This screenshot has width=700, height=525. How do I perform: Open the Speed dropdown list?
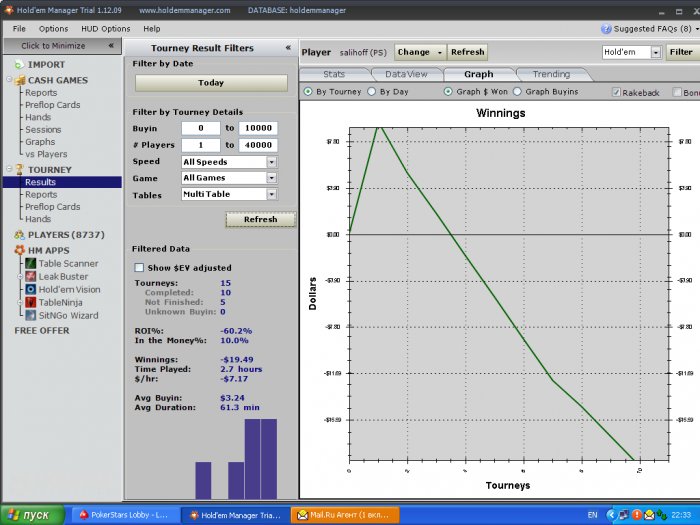click(x=271, y=161)
